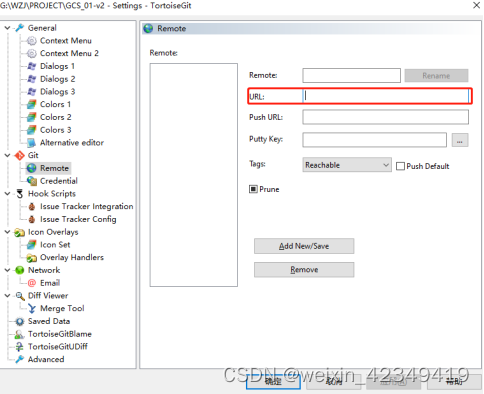Collapse the Git tree node

7,155
